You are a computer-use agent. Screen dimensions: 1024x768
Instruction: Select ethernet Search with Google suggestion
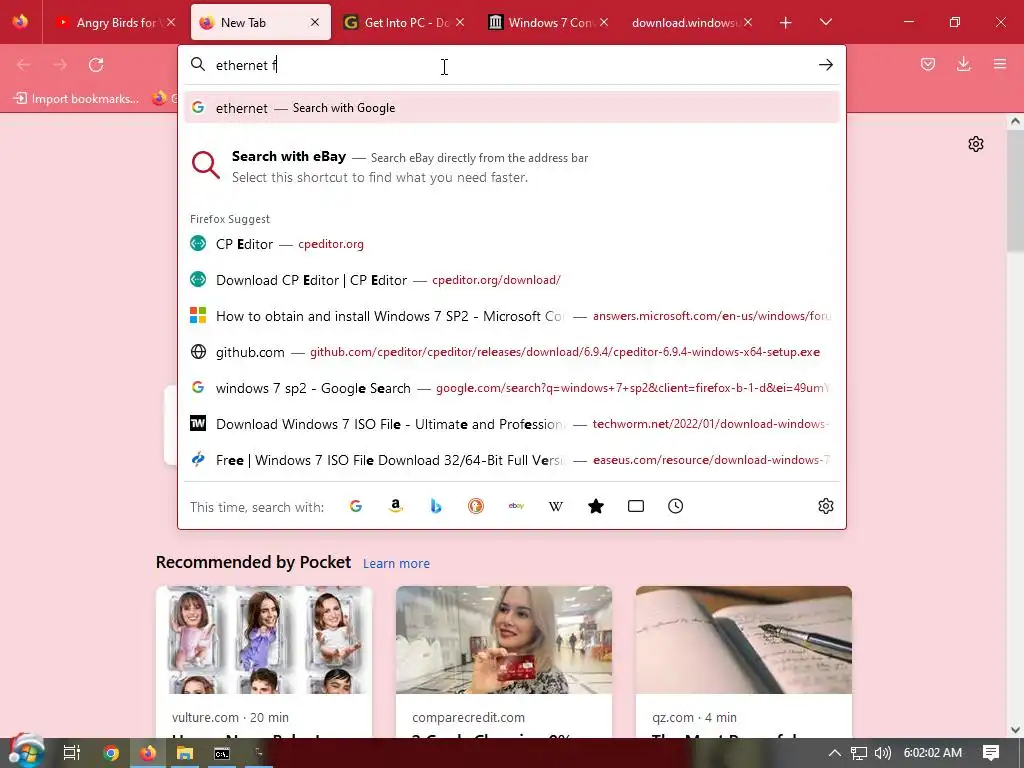pyautogui.click(x=512, y=108)
